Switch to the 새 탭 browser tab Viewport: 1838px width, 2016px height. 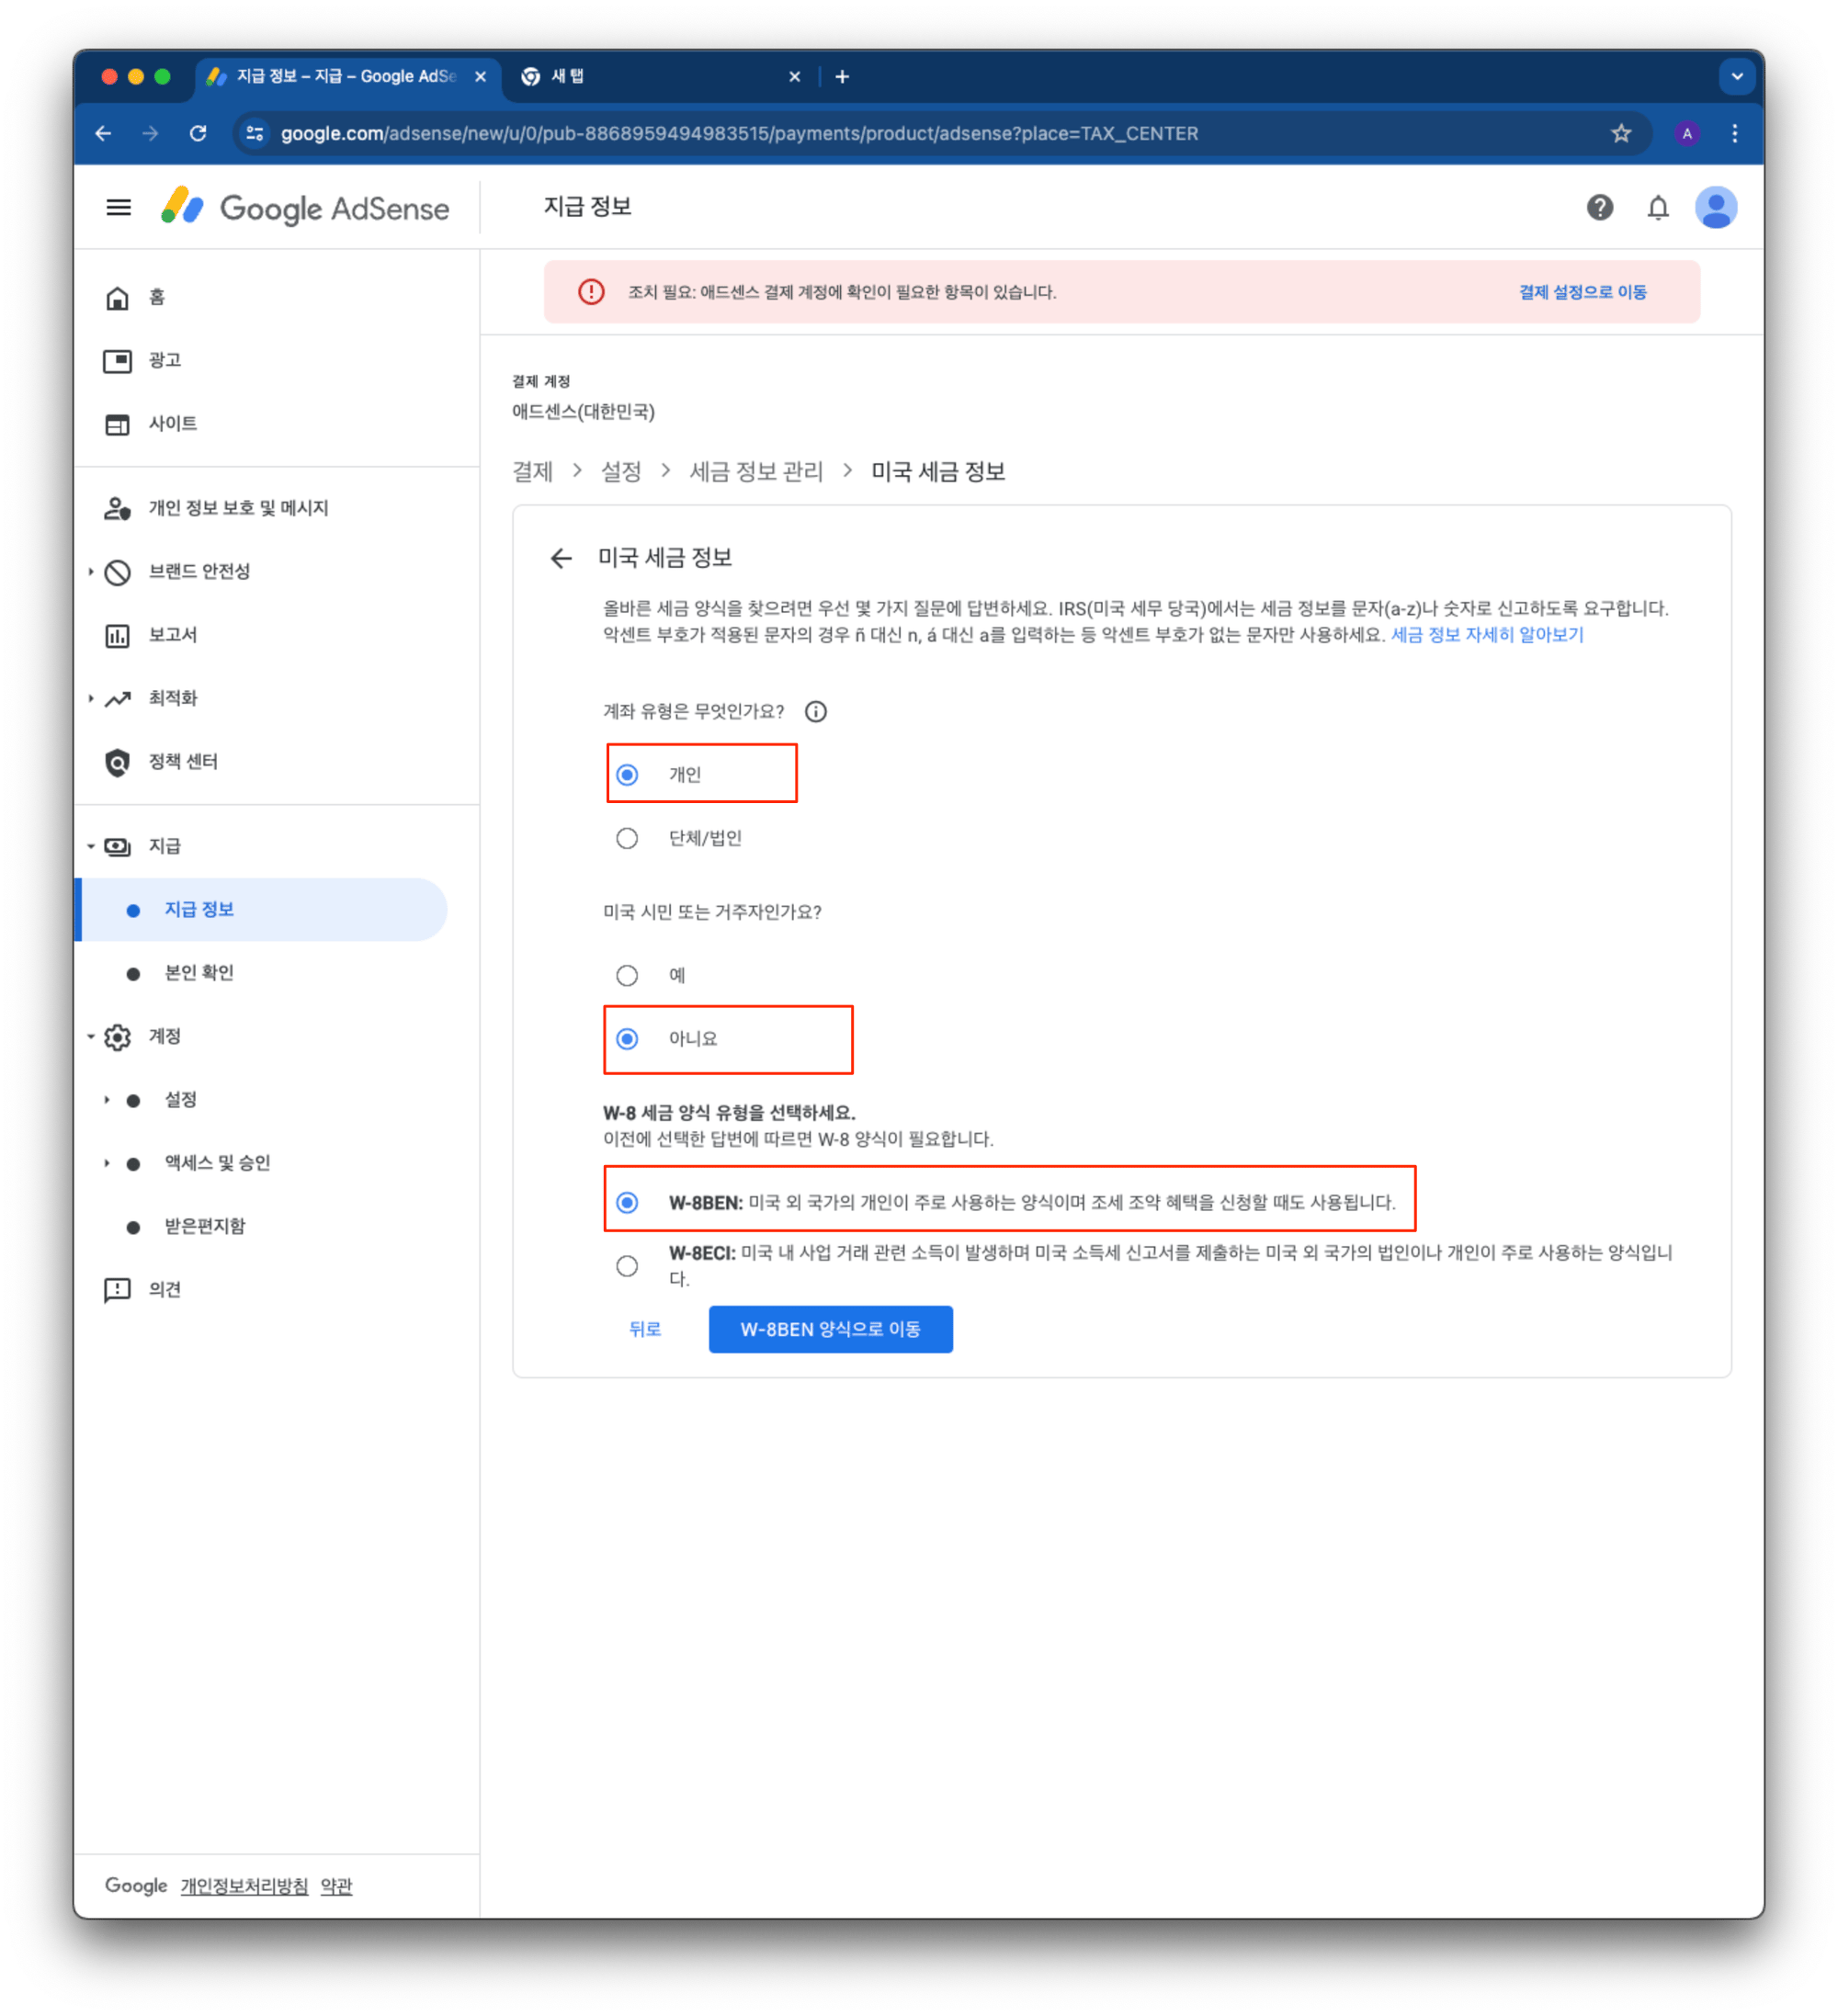[660, 76]
